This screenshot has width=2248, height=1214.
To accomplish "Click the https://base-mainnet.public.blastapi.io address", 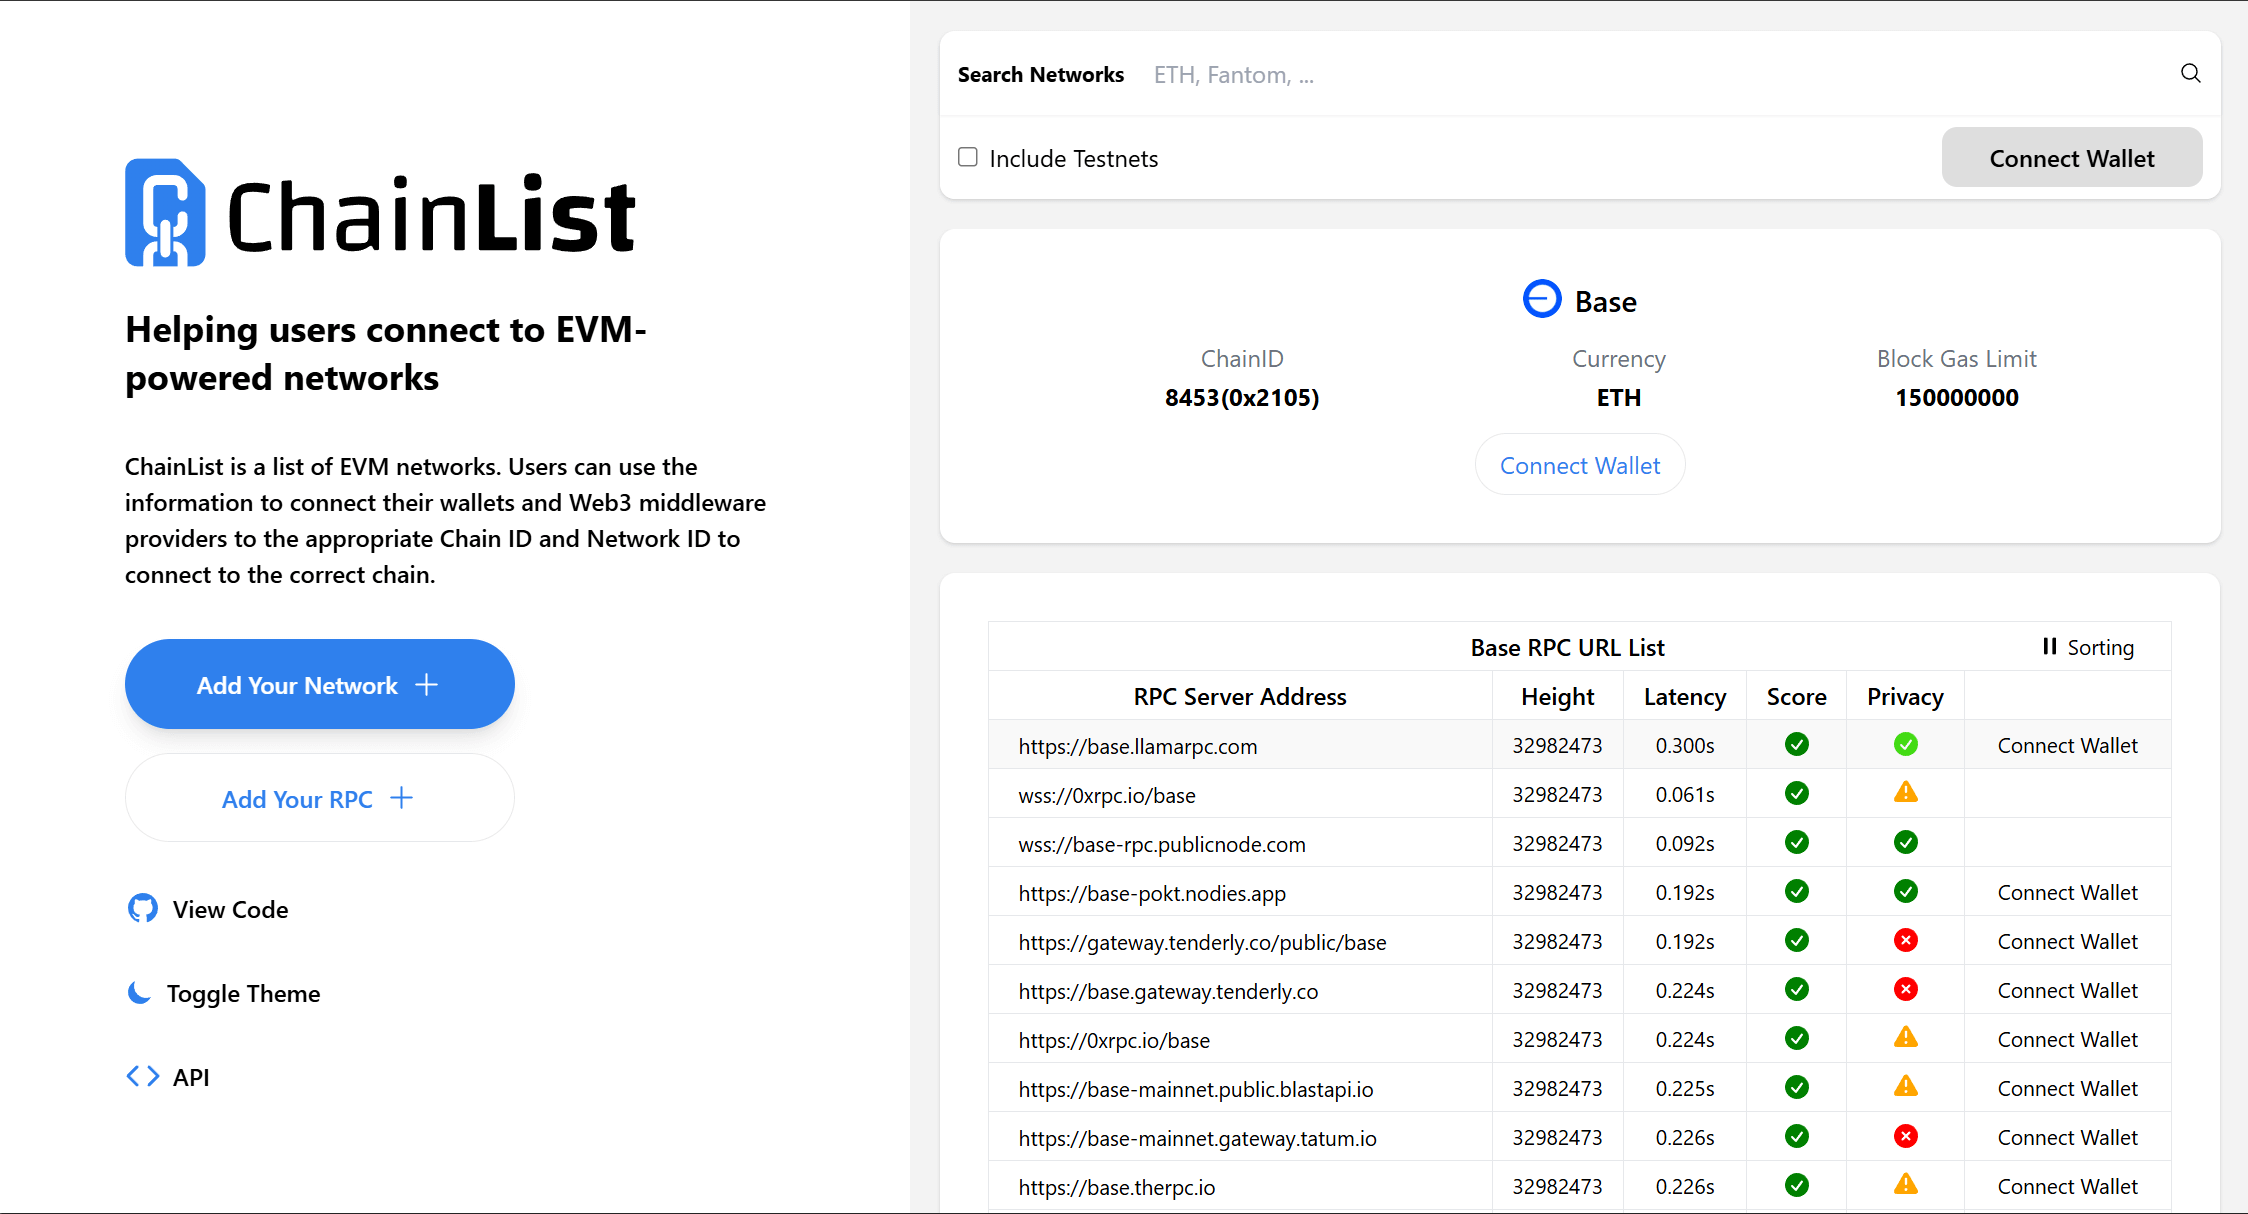I will click(x=1195, y=1089).
